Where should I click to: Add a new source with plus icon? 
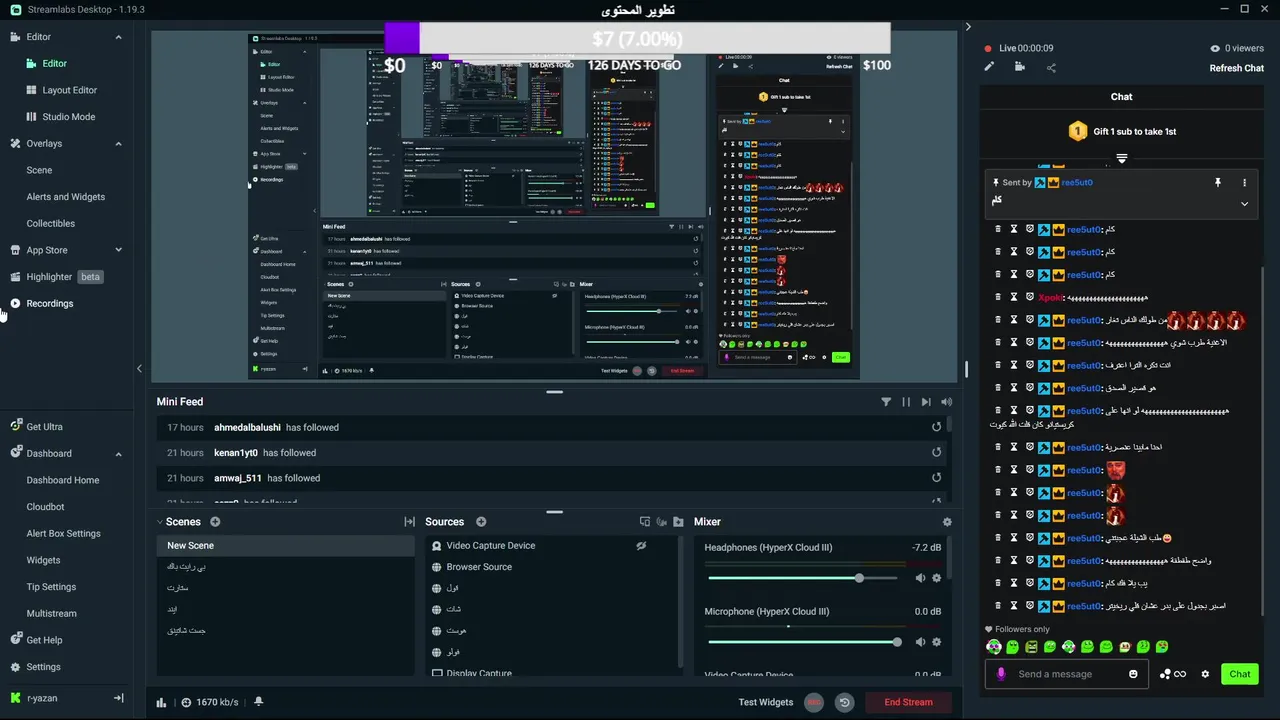(x=481, y=522)
